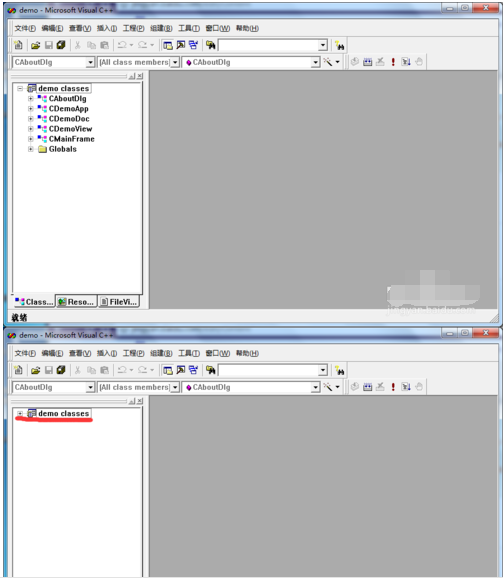This screenshot has width=503, height=578.
Task: Toggle Output pane icon in top window
Action: [x=181, y=45]
